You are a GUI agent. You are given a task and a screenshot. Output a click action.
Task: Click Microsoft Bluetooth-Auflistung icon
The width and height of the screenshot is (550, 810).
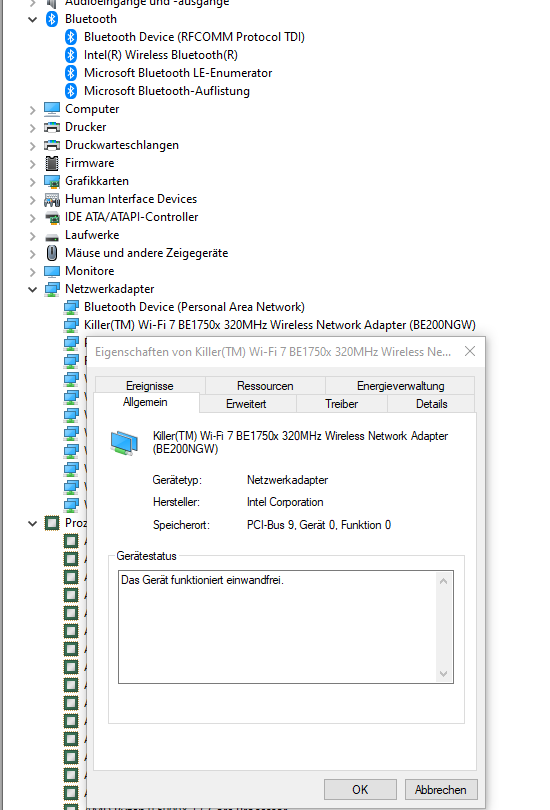pyautogui.click(x=71, y=91)
